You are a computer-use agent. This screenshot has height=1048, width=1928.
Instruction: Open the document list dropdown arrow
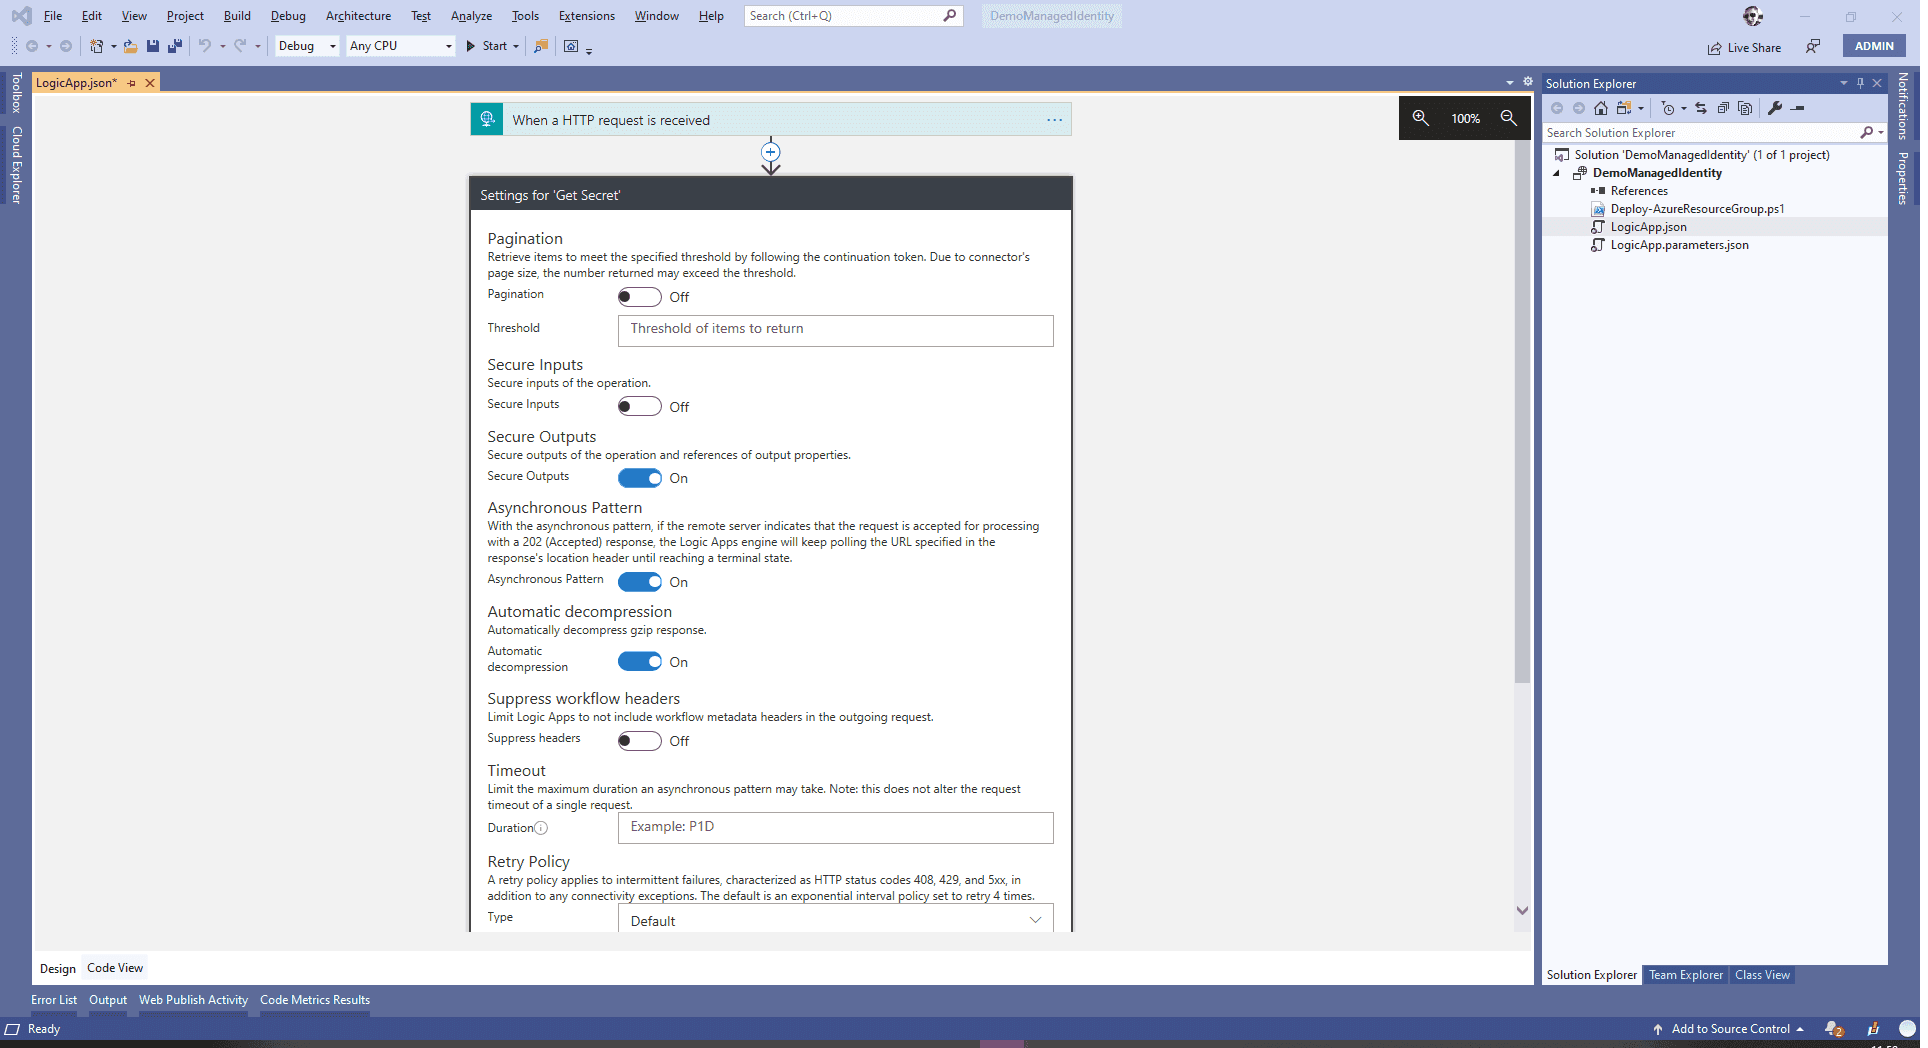point(1509,82)
